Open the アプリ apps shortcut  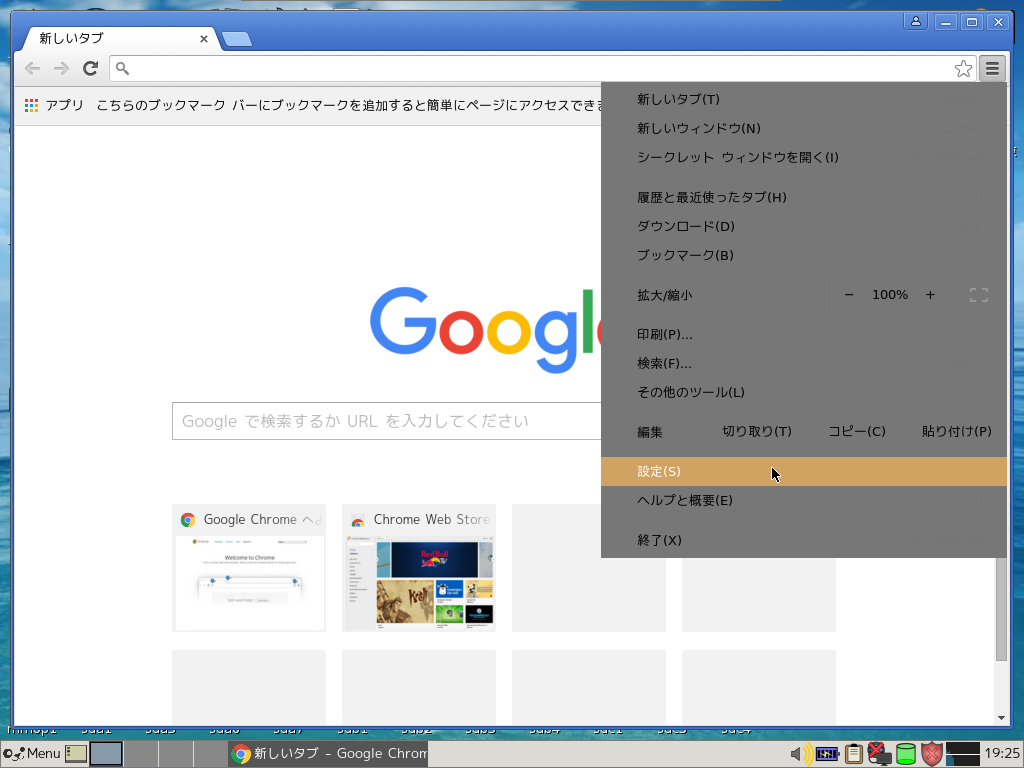pos(54,105)
